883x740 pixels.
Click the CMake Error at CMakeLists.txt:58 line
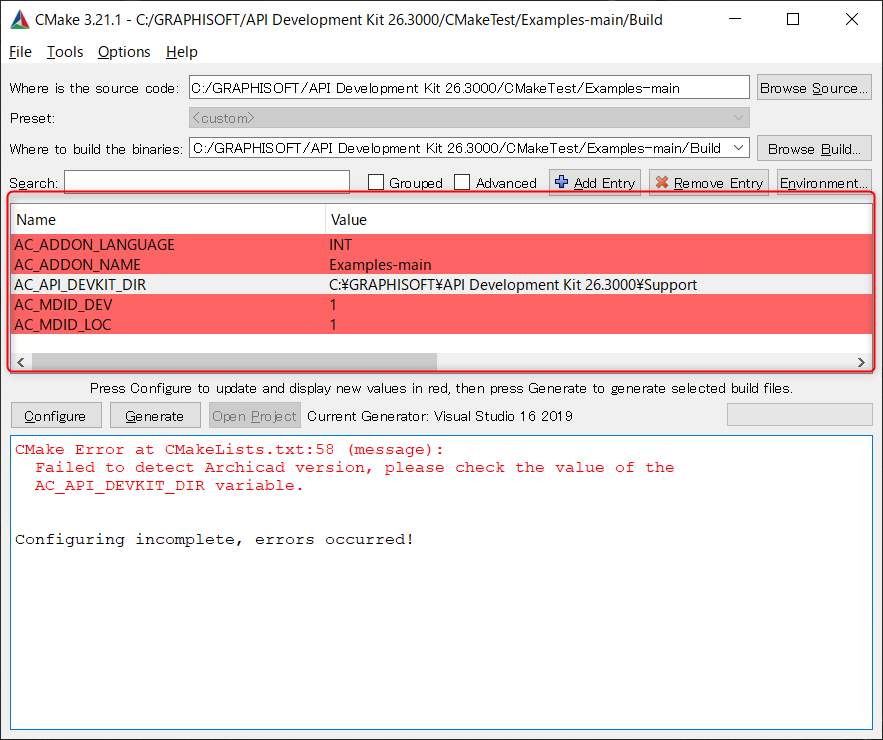(x=229, y=449)
